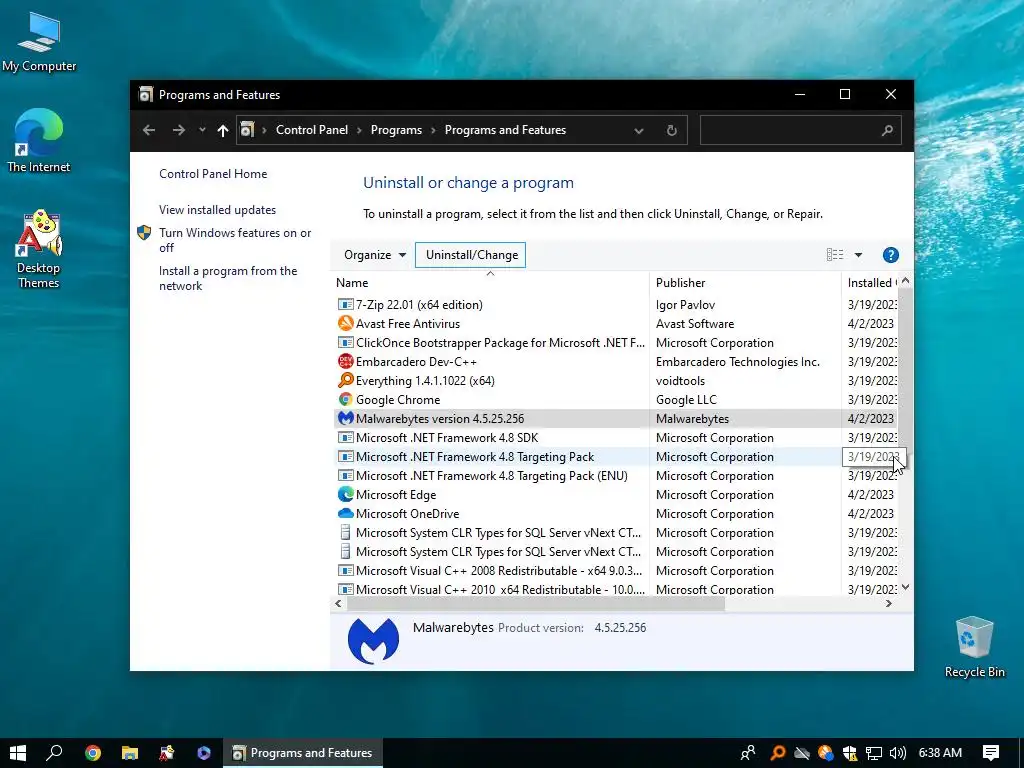The width and height of the screenshot is (1024, 768).
Task: Open taskbar search magnifier
Action: (x=54, y=753)
